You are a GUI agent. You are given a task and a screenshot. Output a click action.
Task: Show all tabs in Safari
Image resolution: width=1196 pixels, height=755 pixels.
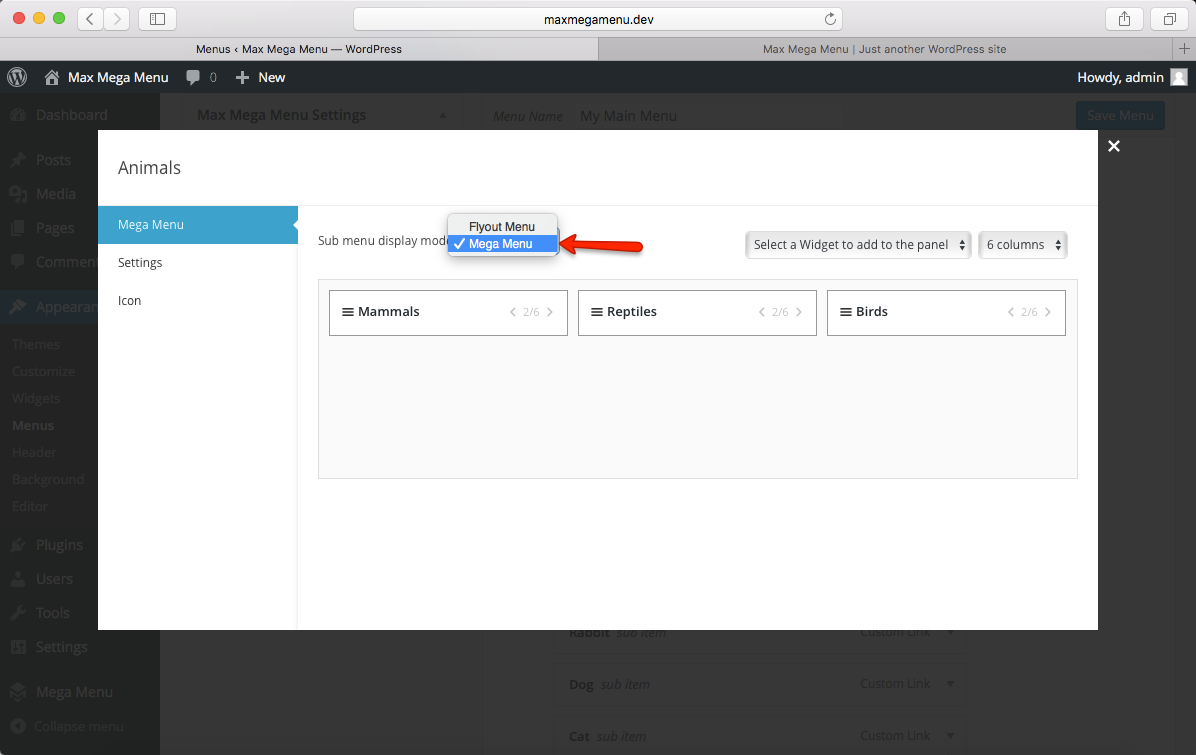1169,19
